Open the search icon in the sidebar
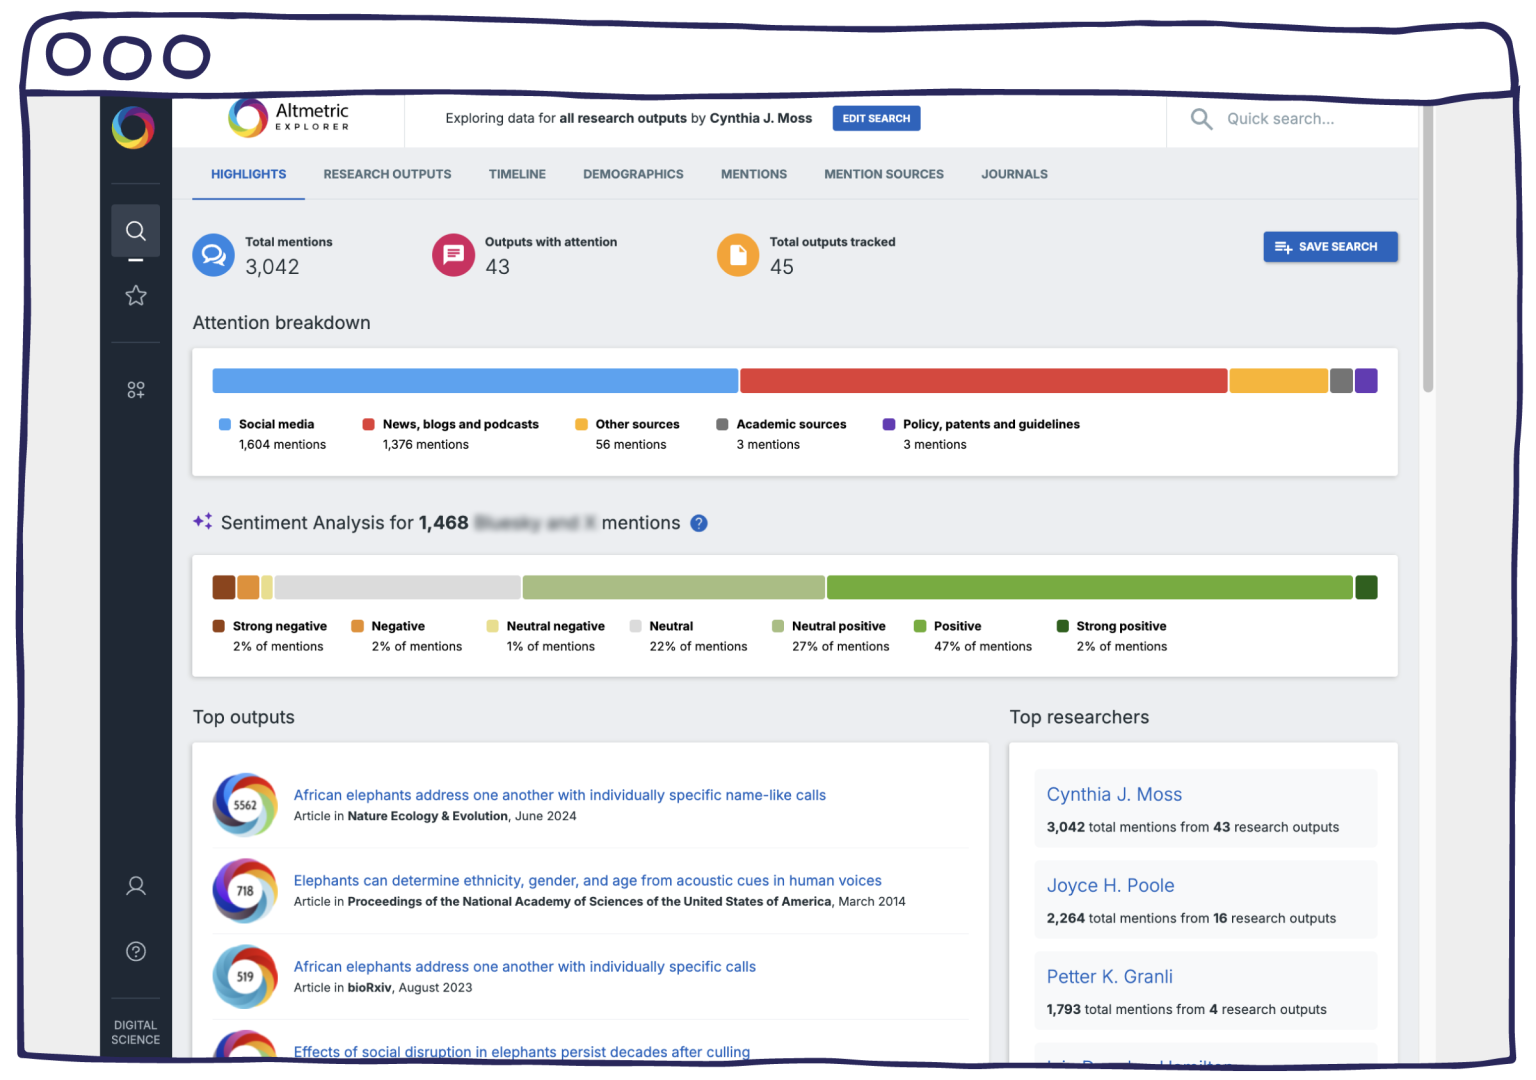The height and width of the screenshot is (1080, 1536). [136, 231]
